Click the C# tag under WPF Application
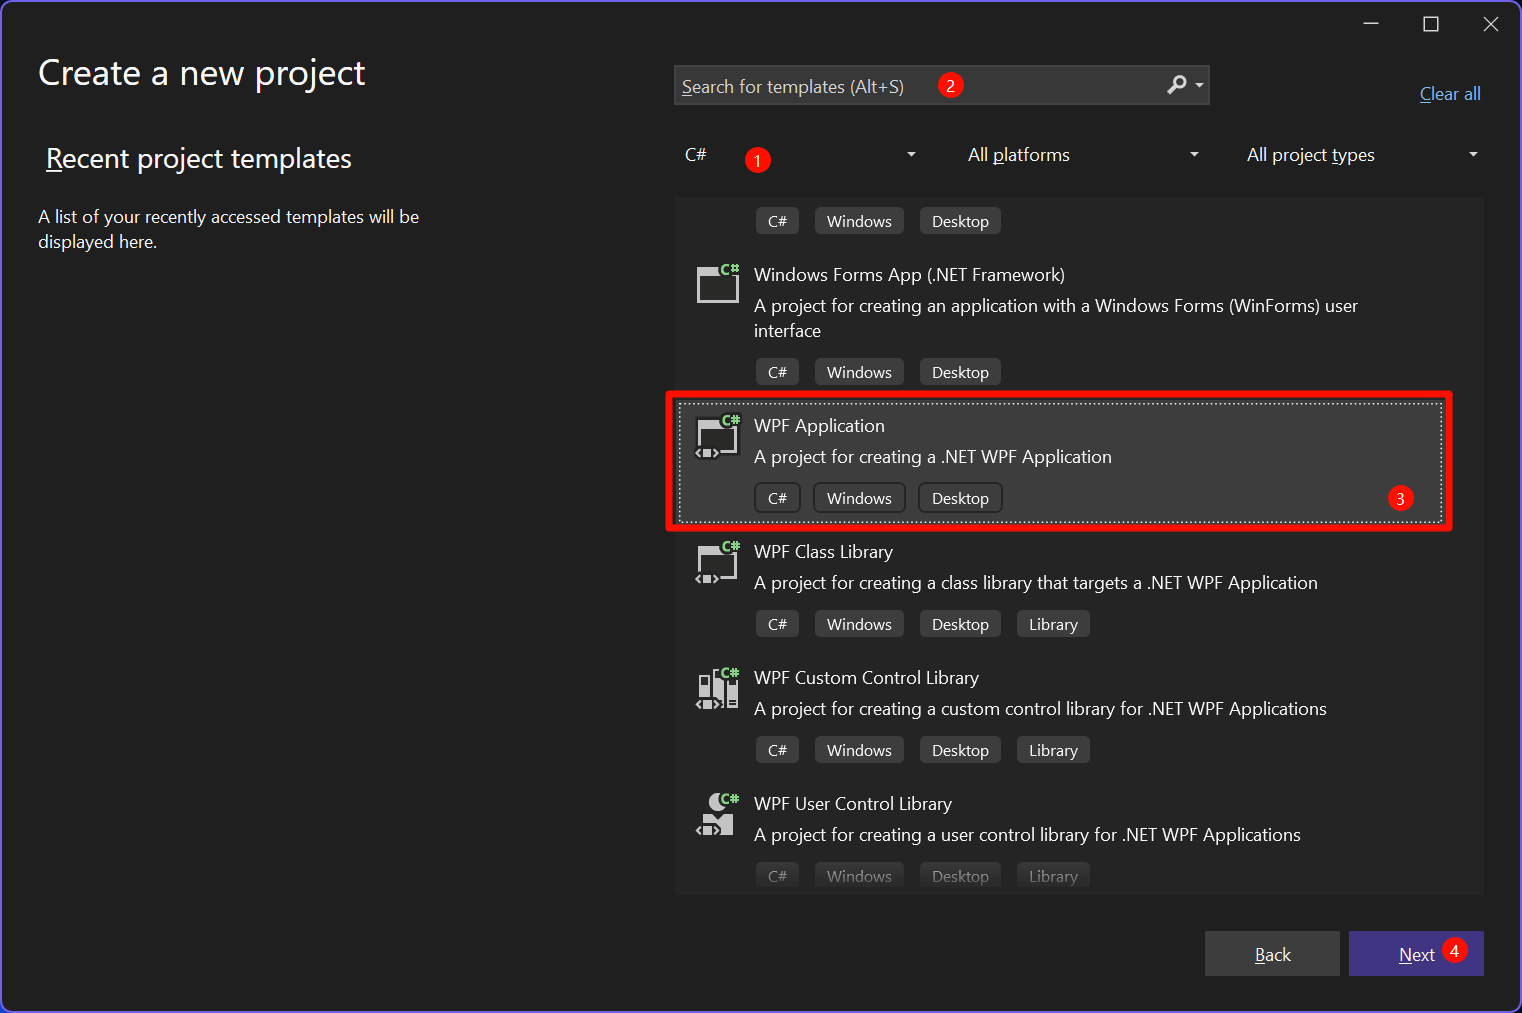The image size is (1522, 1013). (x=777, y=498)
